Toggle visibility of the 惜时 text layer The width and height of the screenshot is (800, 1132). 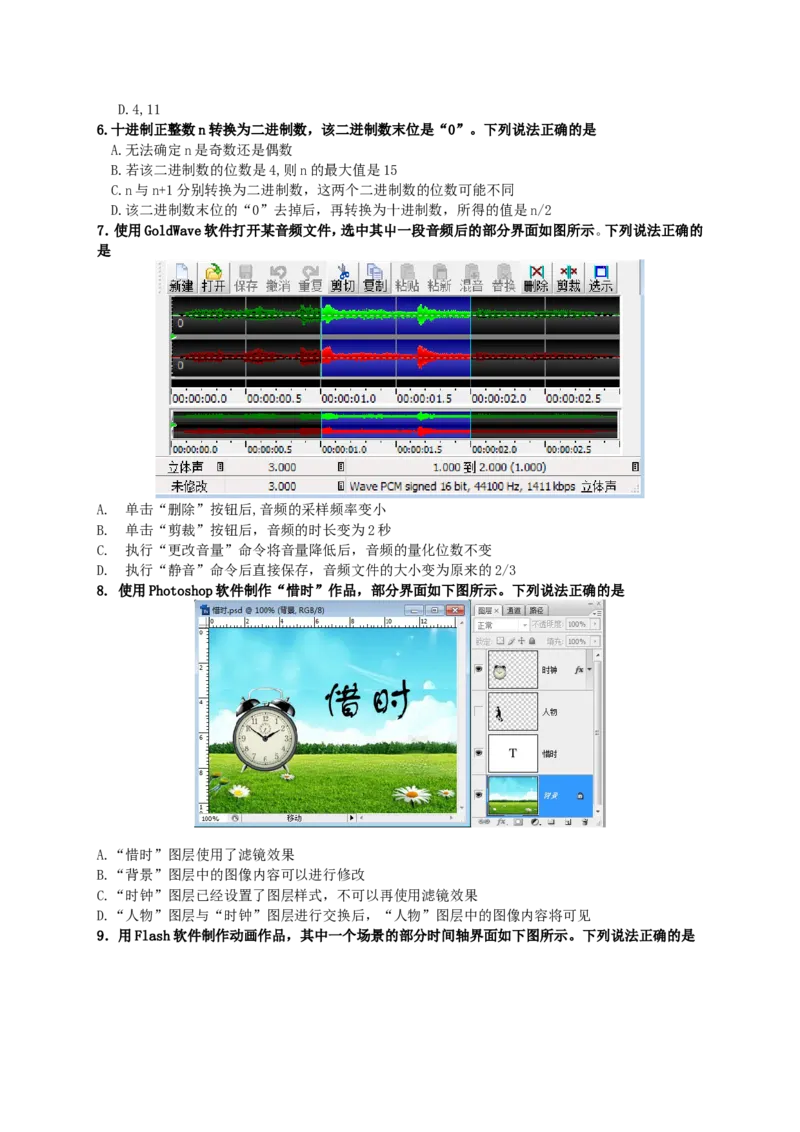(478, 753)
